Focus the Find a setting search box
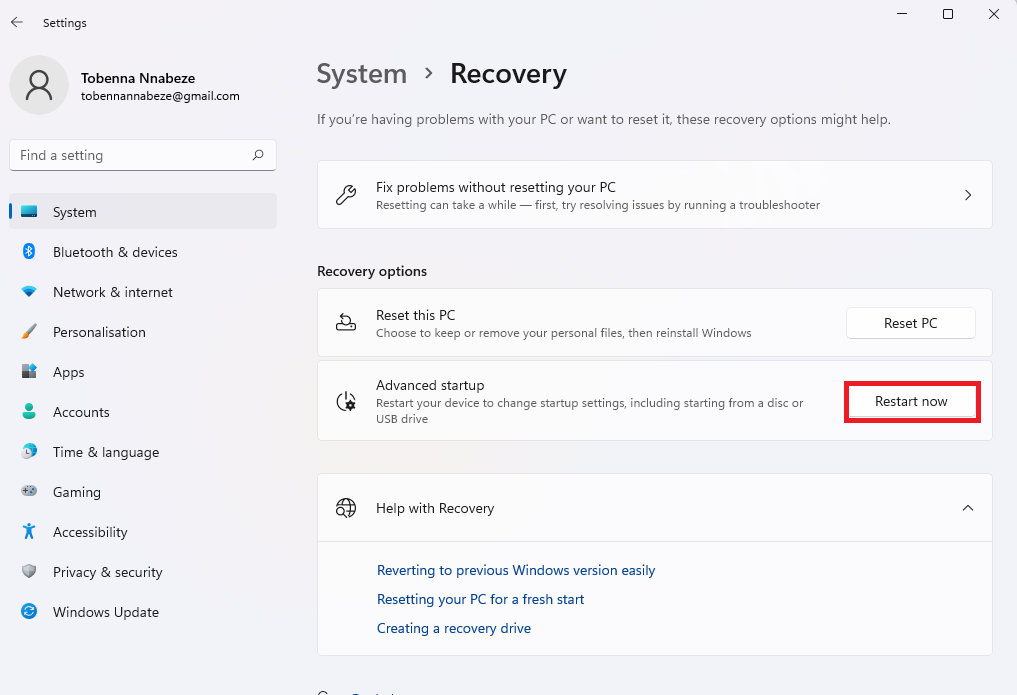 click(x=130, y=155)
